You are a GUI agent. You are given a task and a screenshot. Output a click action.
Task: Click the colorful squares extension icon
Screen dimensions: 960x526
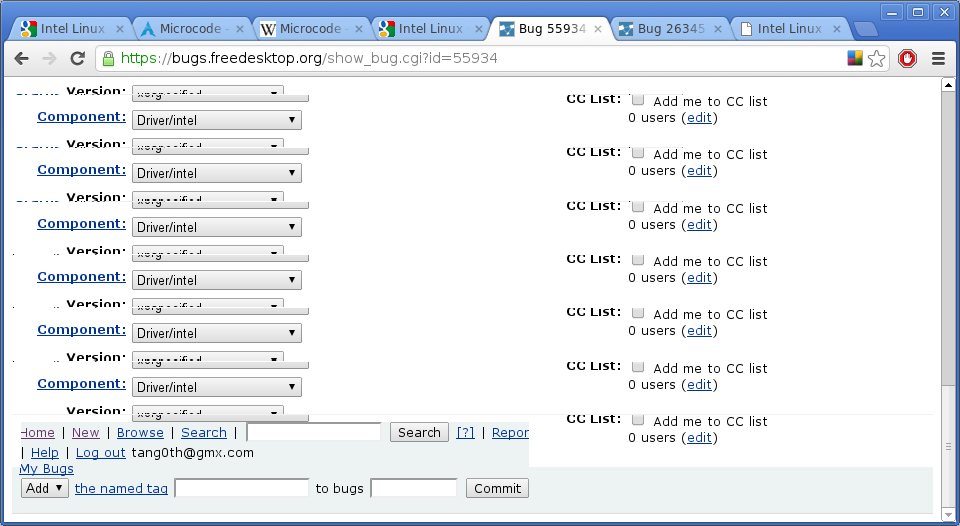point(855,59)
